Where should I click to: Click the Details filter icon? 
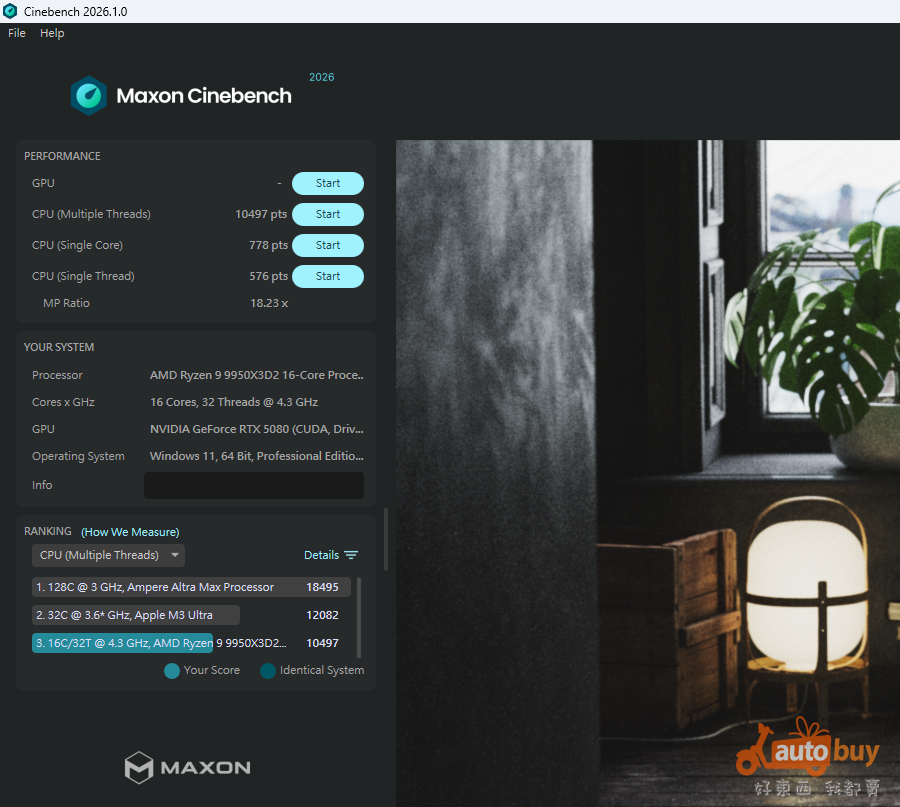pos(351,555)
